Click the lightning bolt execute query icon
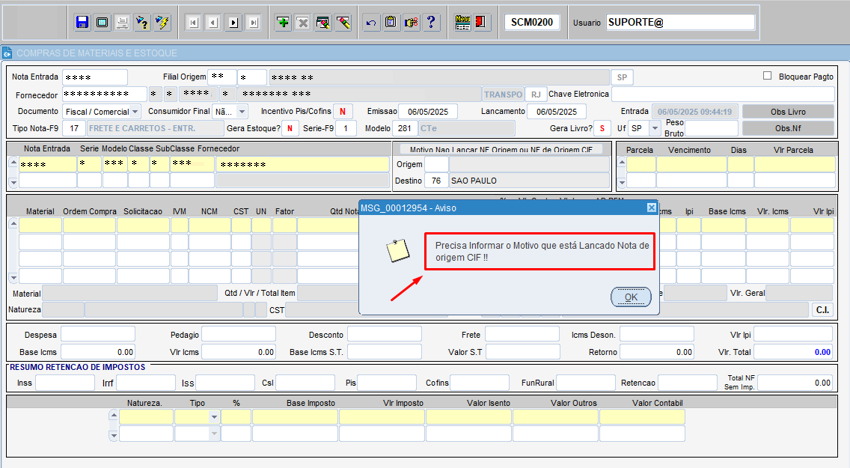 pyautogui.click(x=162, y=22)
